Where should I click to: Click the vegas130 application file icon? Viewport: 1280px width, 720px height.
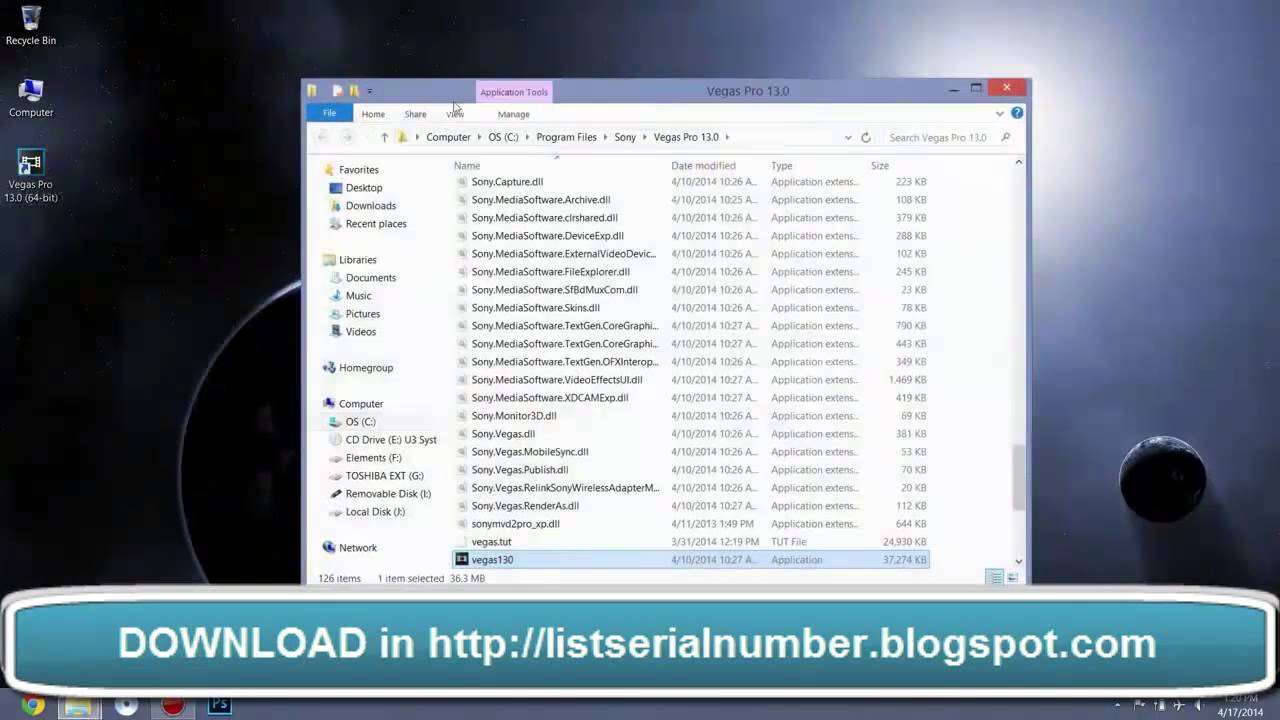coord(461,560)
